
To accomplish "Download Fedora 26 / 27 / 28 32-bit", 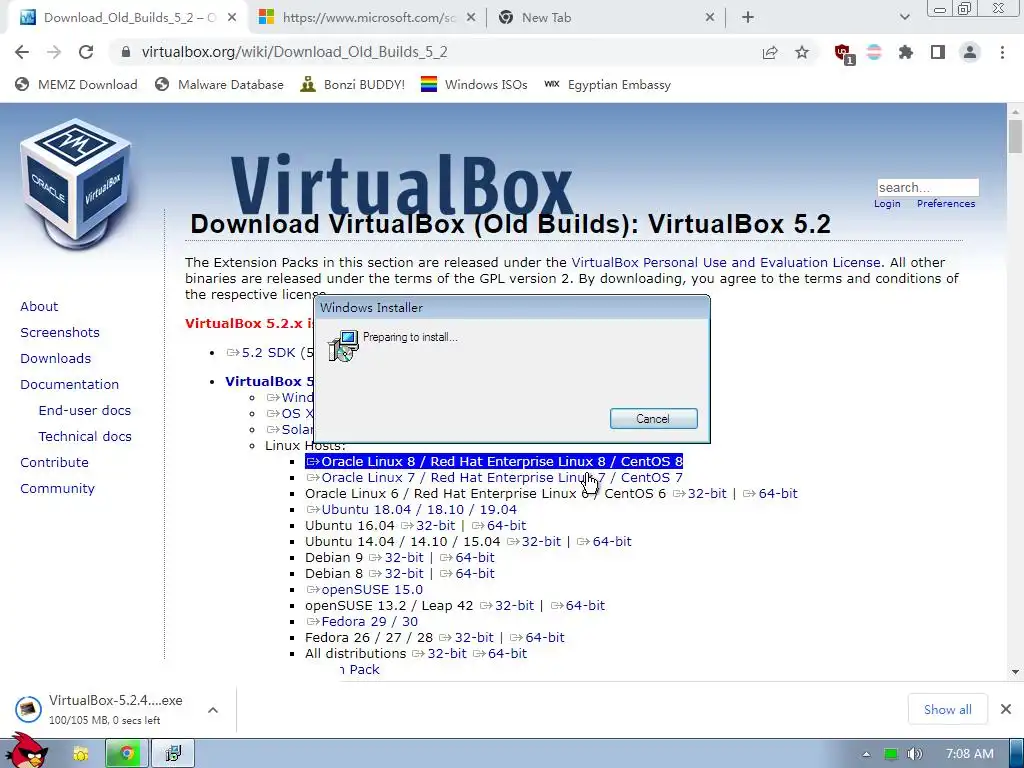I will pos(466,637).
